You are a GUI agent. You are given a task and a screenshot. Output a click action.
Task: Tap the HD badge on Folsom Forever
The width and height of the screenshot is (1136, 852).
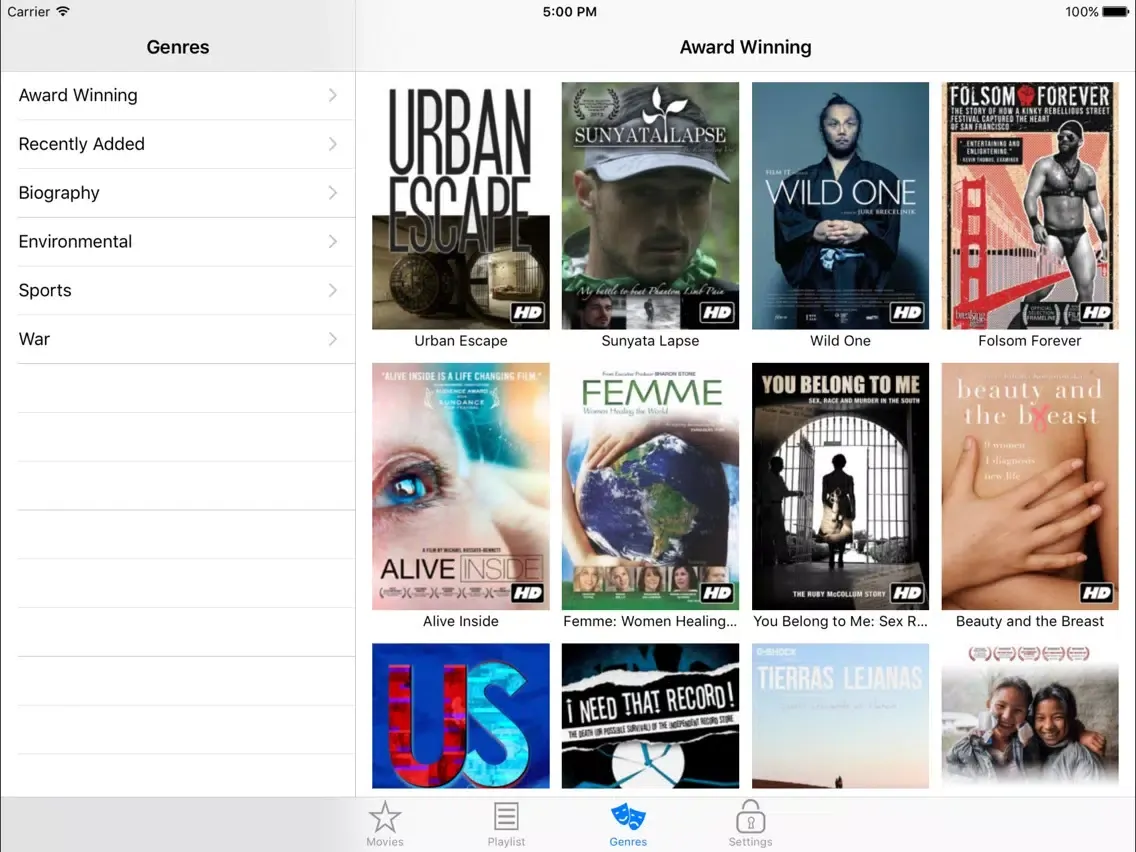click(x=1096, y=312)
